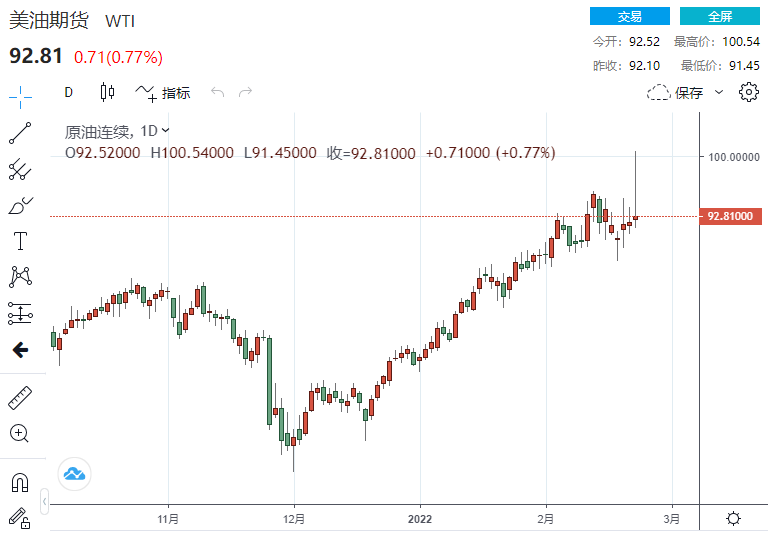Select the ruler measure tool

(x=20, y=397)
